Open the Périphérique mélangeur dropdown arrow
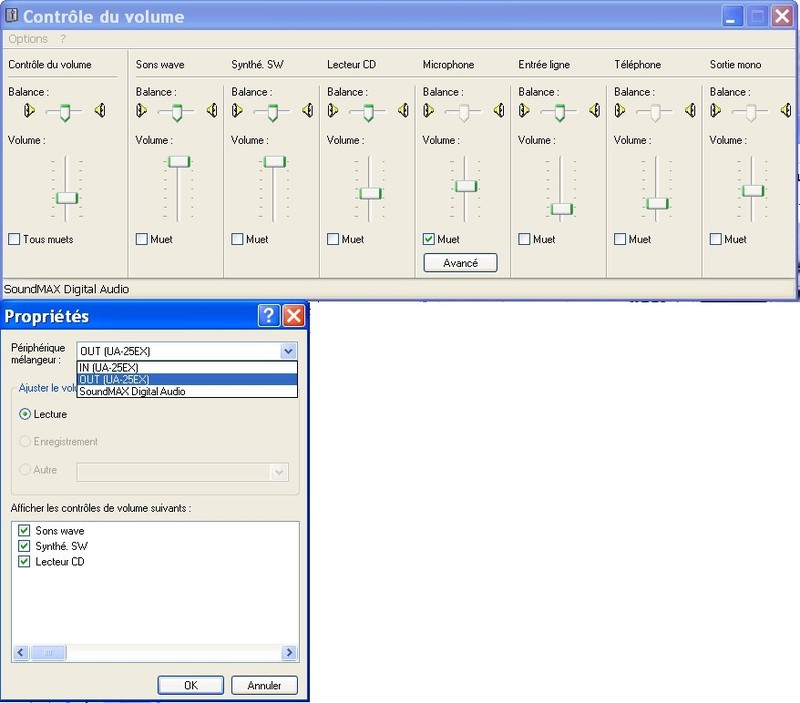This screenshot has width=800, height=703. [x=288, y=351]
